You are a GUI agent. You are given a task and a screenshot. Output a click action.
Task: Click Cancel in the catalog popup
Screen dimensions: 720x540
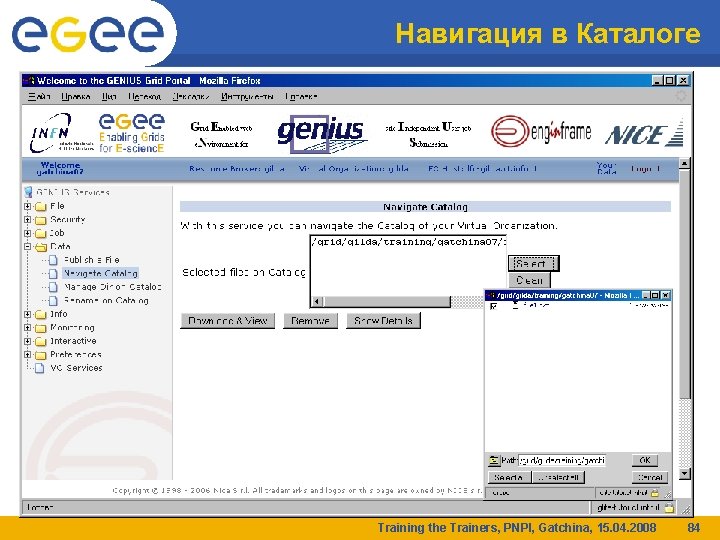[x=650, y=478]
